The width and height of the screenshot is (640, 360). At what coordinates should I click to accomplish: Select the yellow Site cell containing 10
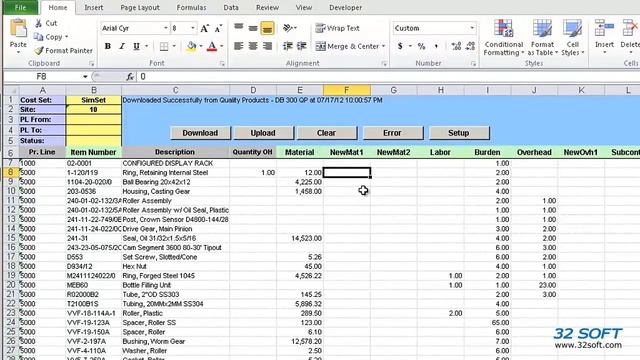[93, 109]
